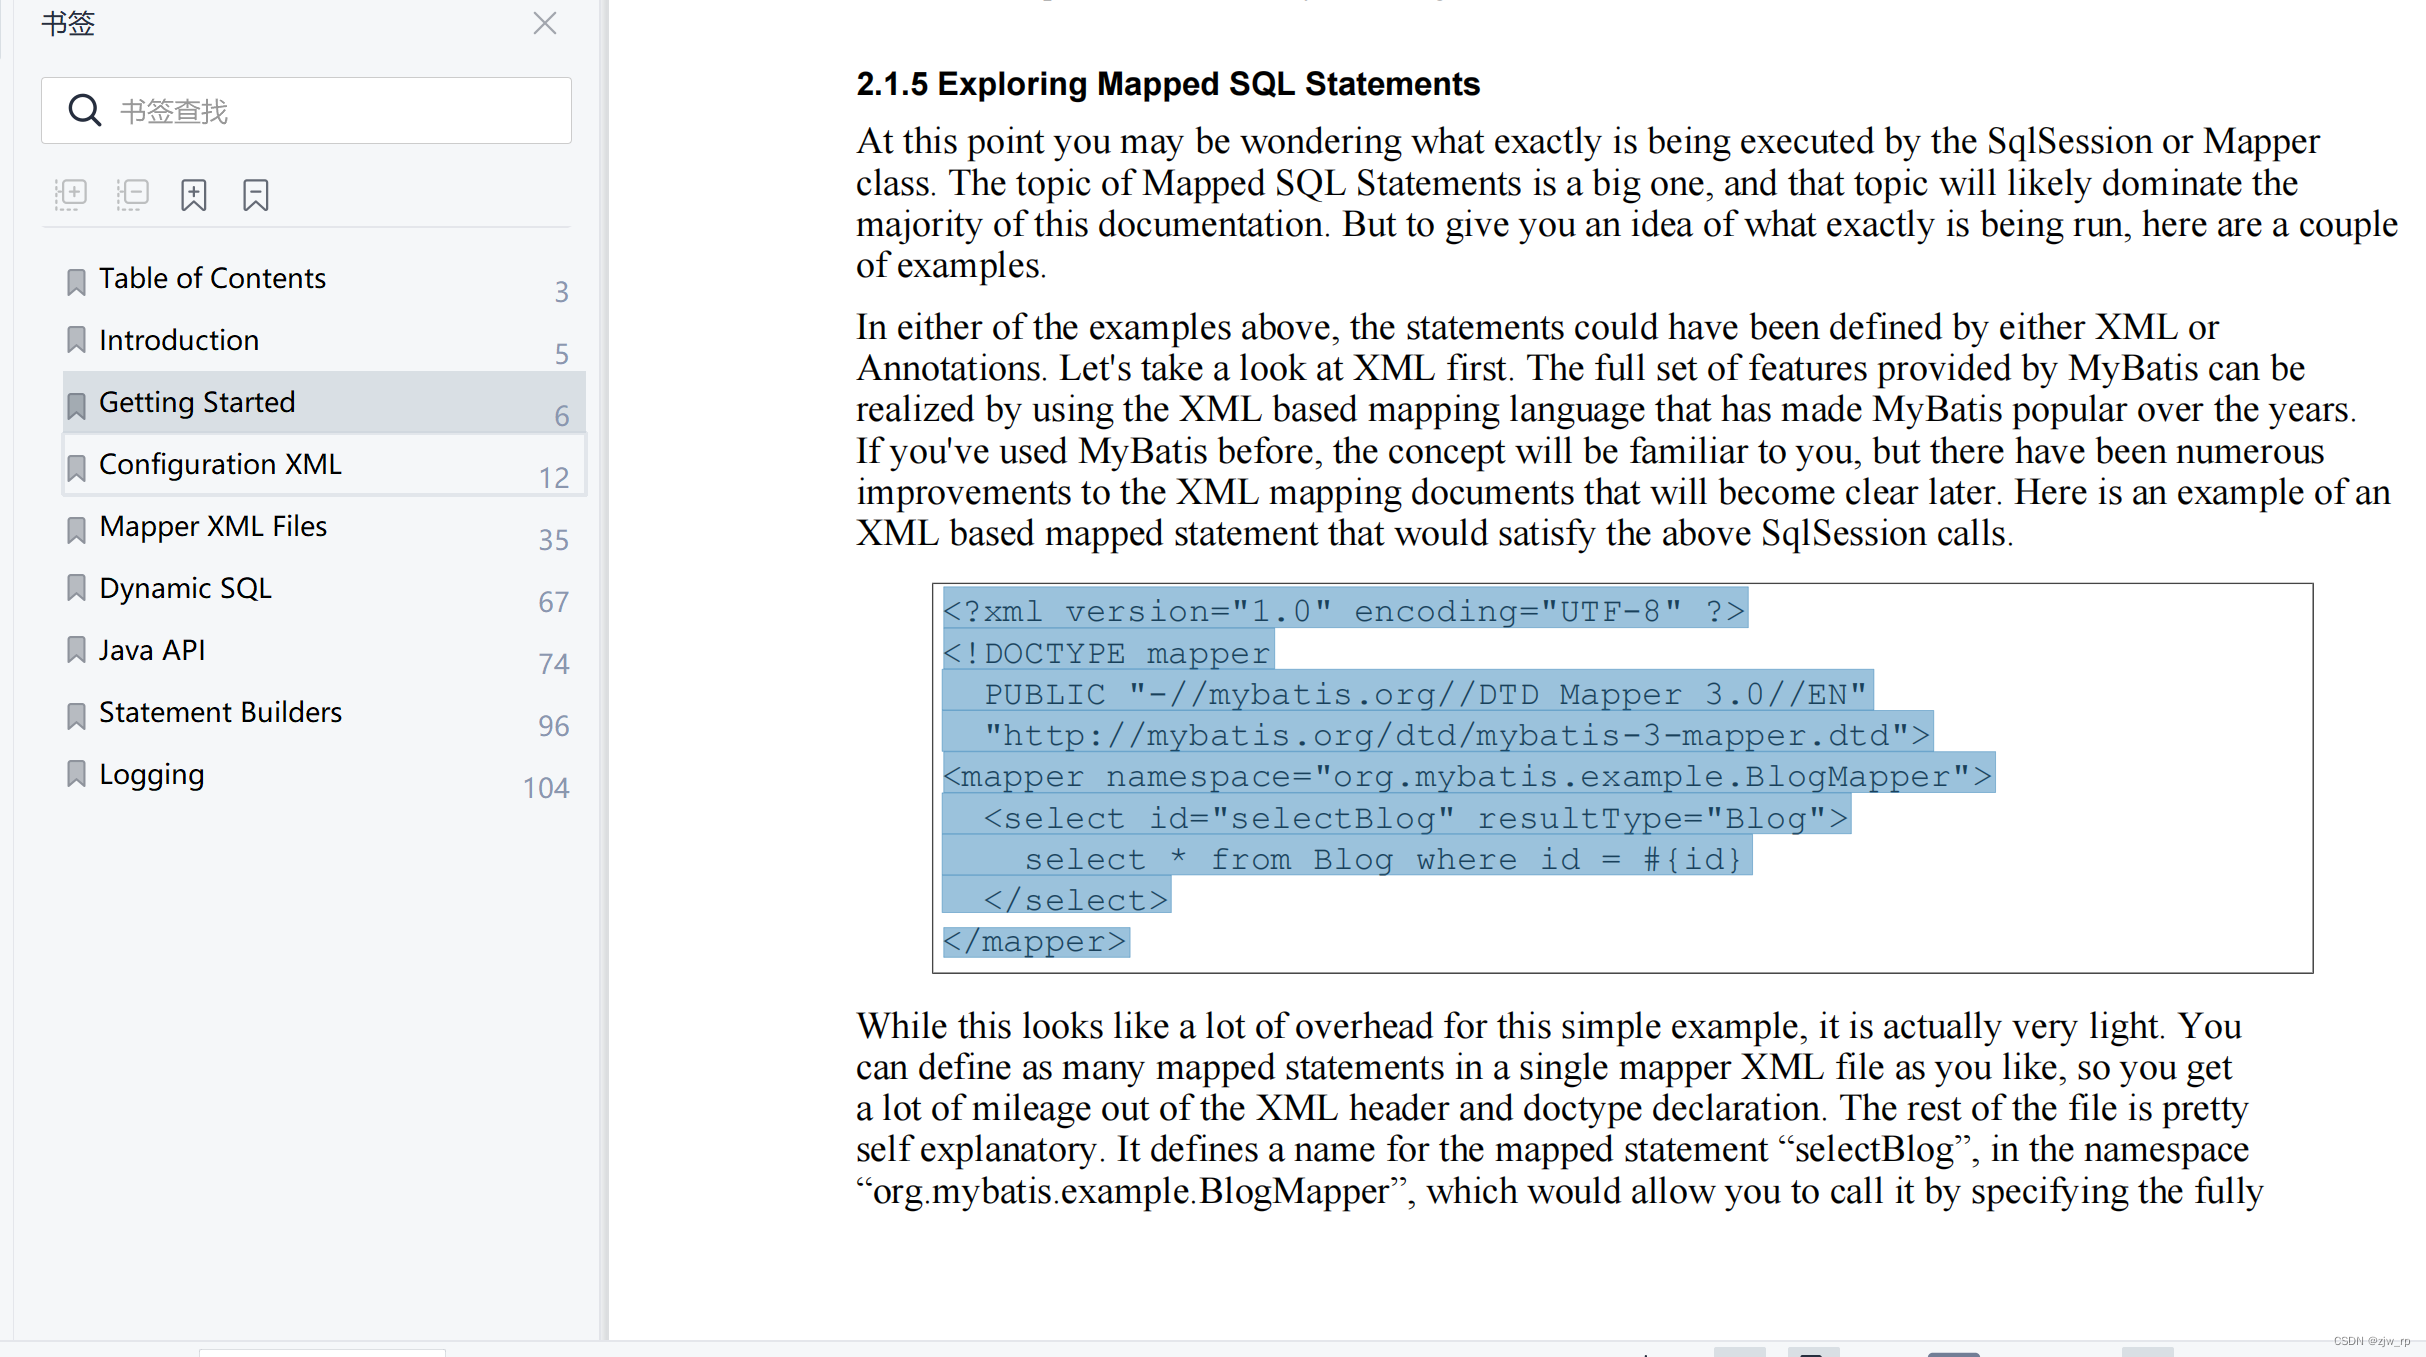
Task: Select the Getting Started bookmark
Action: click(x=197, y=402)
